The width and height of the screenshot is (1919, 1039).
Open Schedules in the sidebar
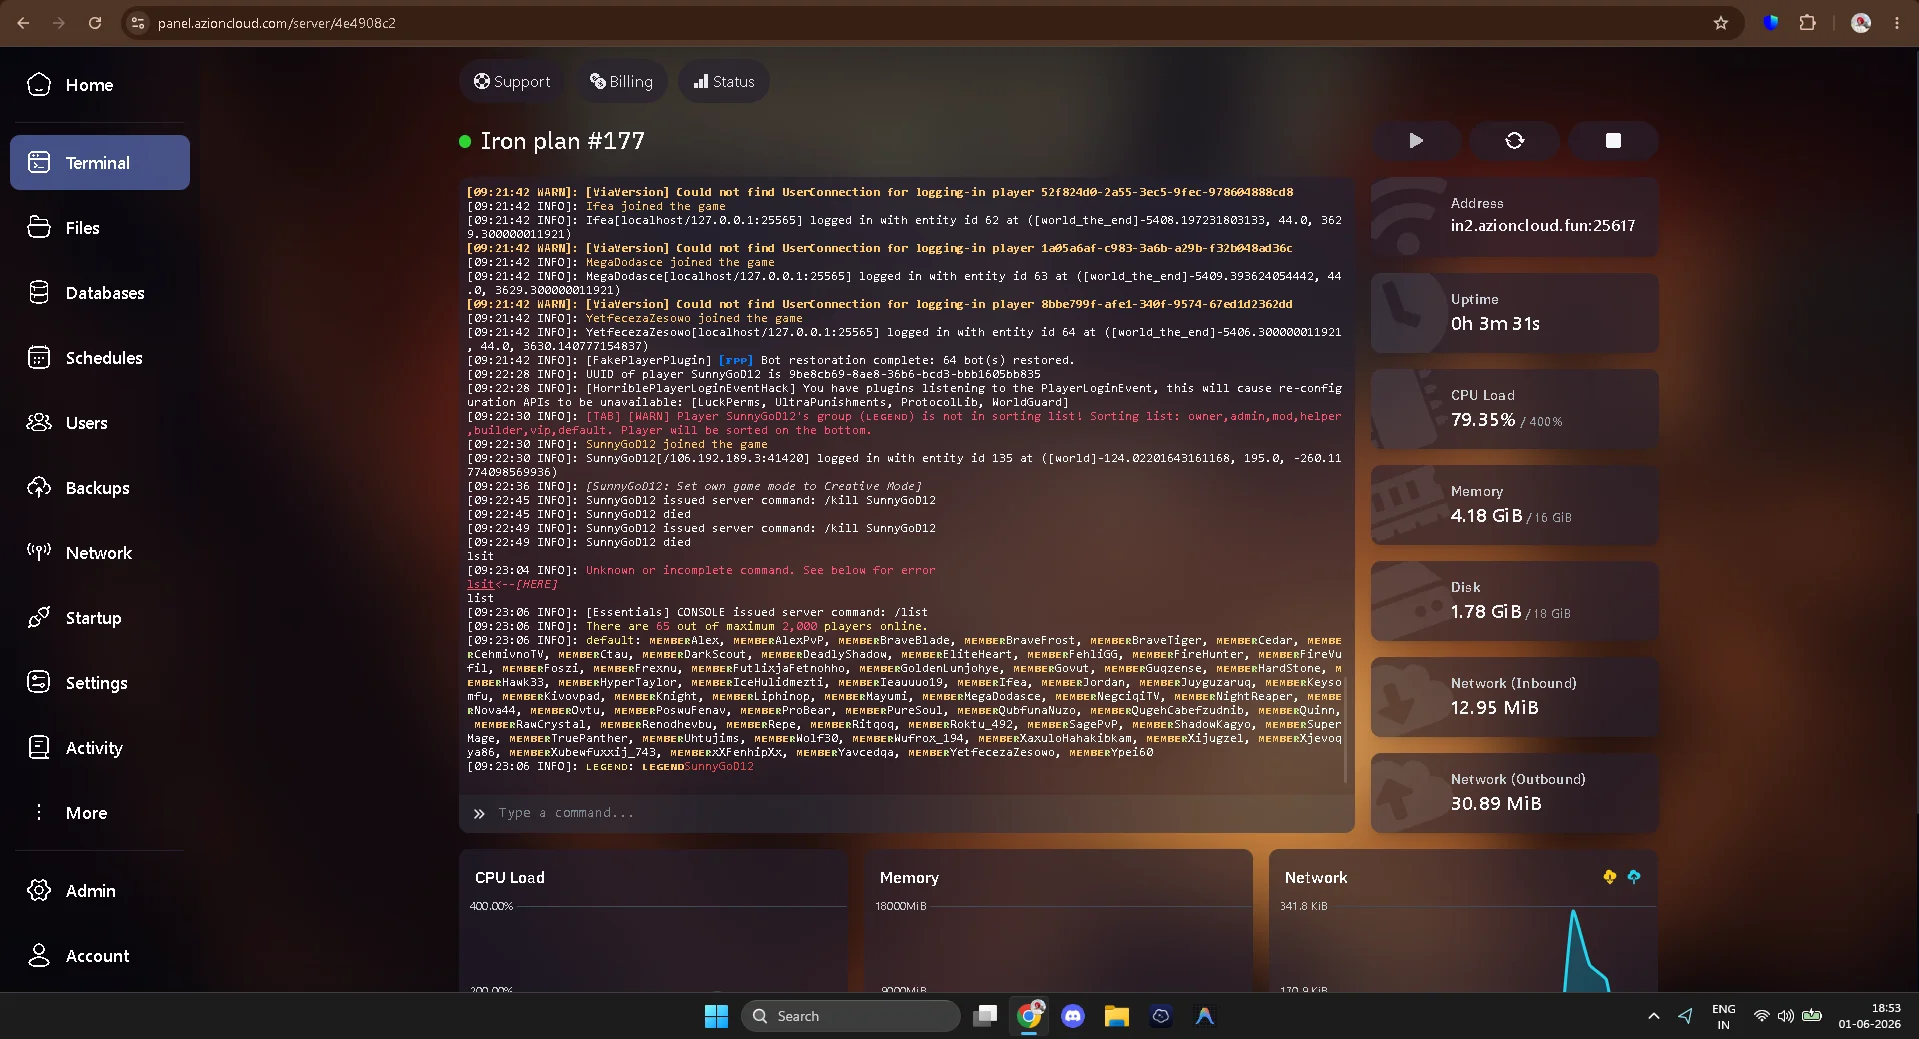click(99, 358)
